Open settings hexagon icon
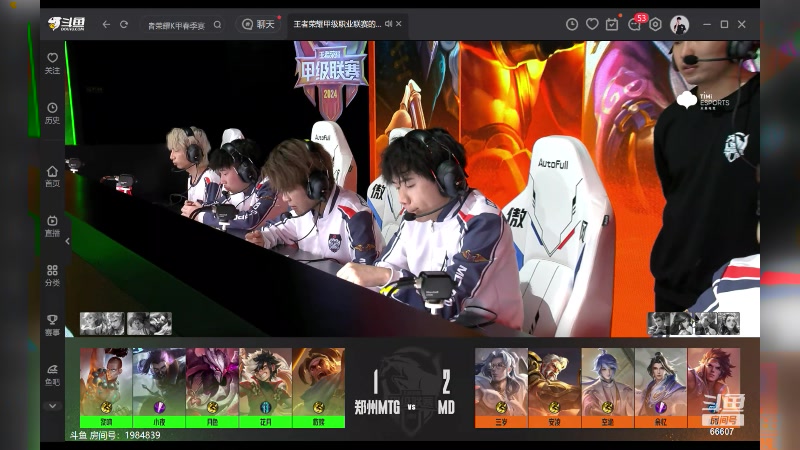This screenshot has width=800, height=450. pos(655,24)
